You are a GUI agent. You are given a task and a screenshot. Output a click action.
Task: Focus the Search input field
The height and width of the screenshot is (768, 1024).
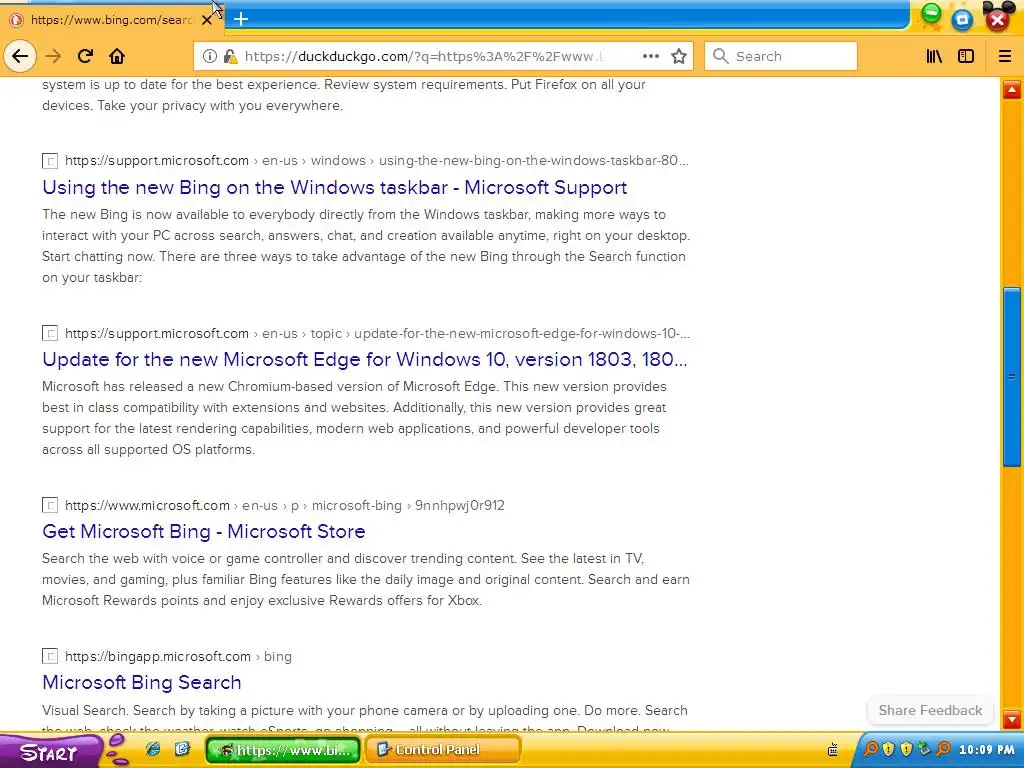pyautogui.click(x=781, y=56)
